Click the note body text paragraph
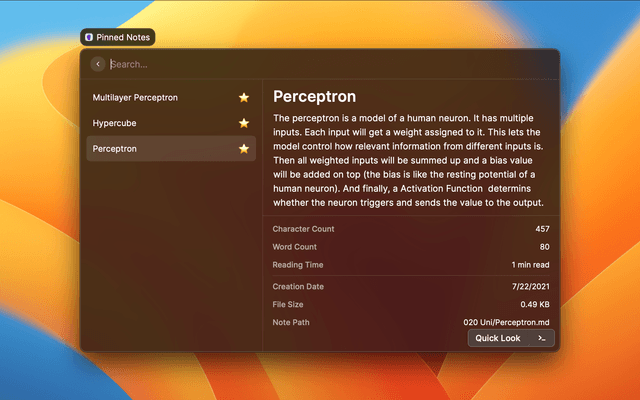Viewport: 640px width, 400px height. pos(409,161)
